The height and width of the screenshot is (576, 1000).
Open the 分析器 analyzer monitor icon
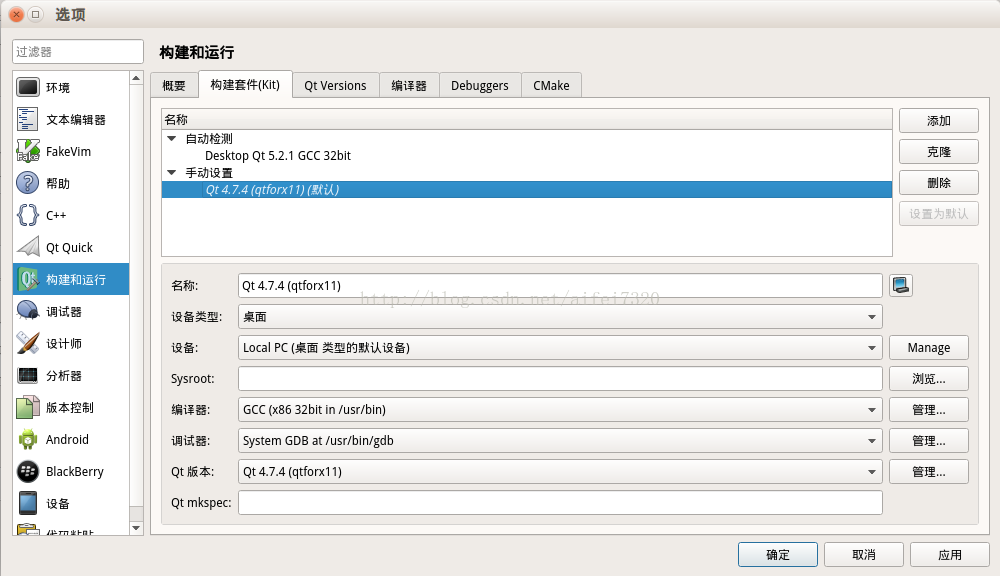point(28,375)
